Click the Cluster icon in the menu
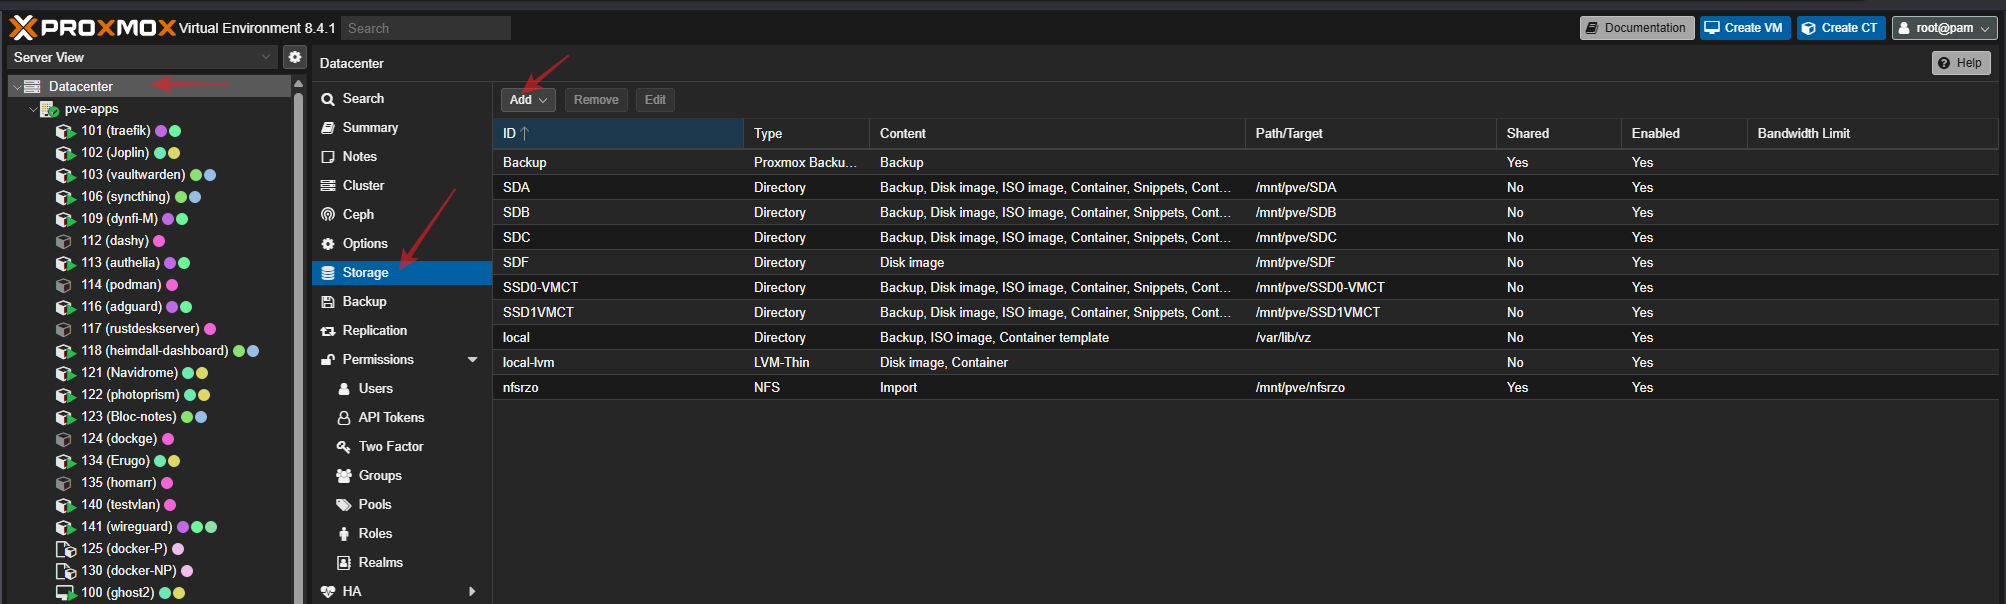The width and height of the screenshot is (2006, 604). [x=328, y=186]
